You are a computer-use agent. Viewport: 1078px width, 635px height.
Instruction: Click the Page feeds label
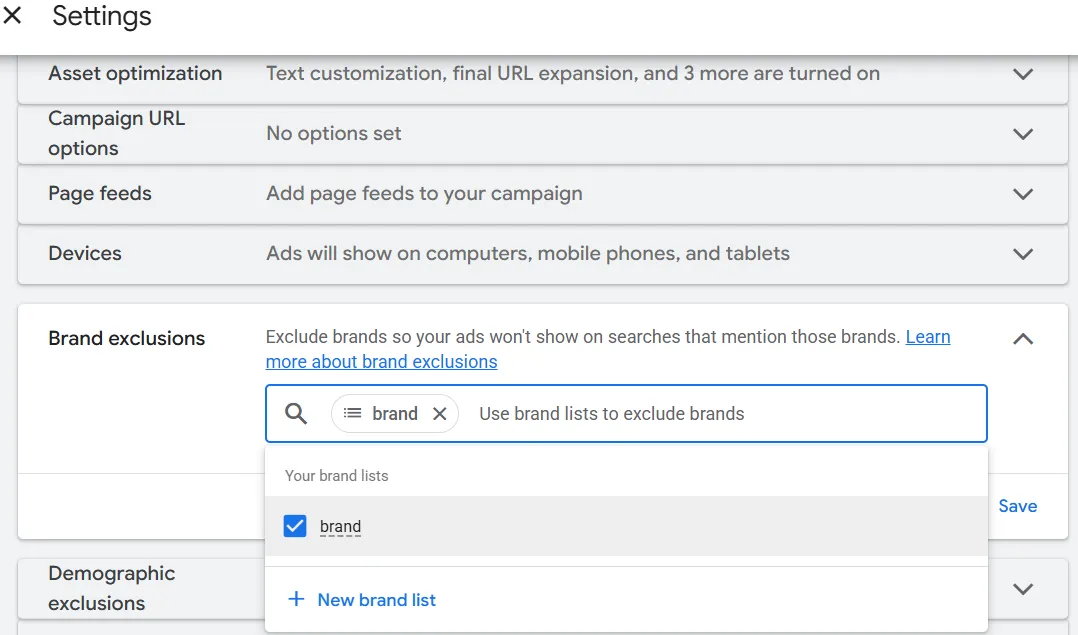[x=100, y=194]
